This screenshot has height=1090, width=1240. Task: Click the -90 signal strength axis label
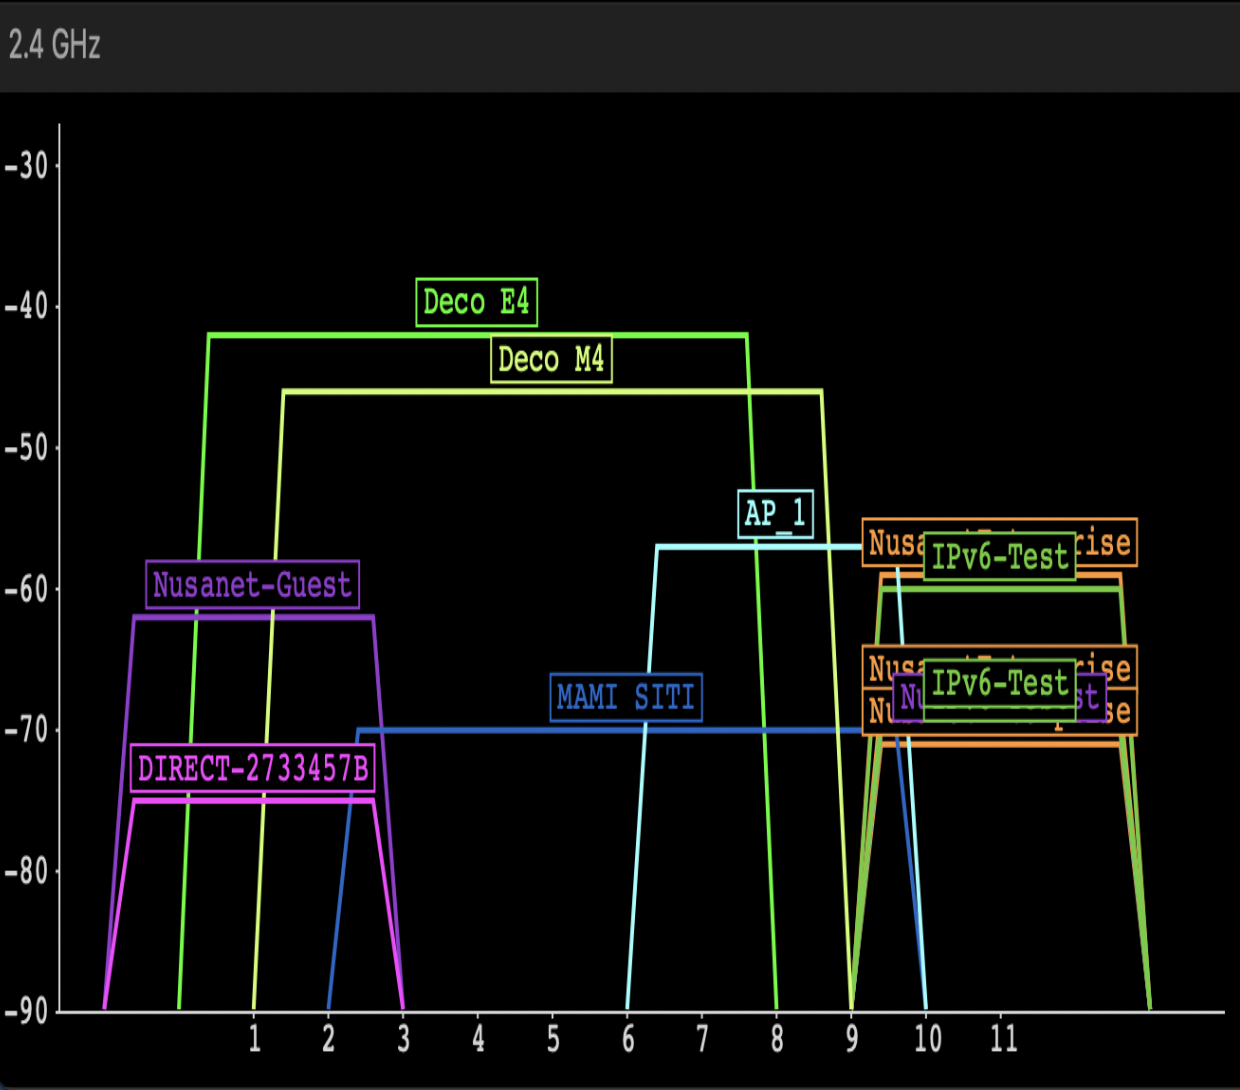pyautogui.click(x=27, y=1011)
